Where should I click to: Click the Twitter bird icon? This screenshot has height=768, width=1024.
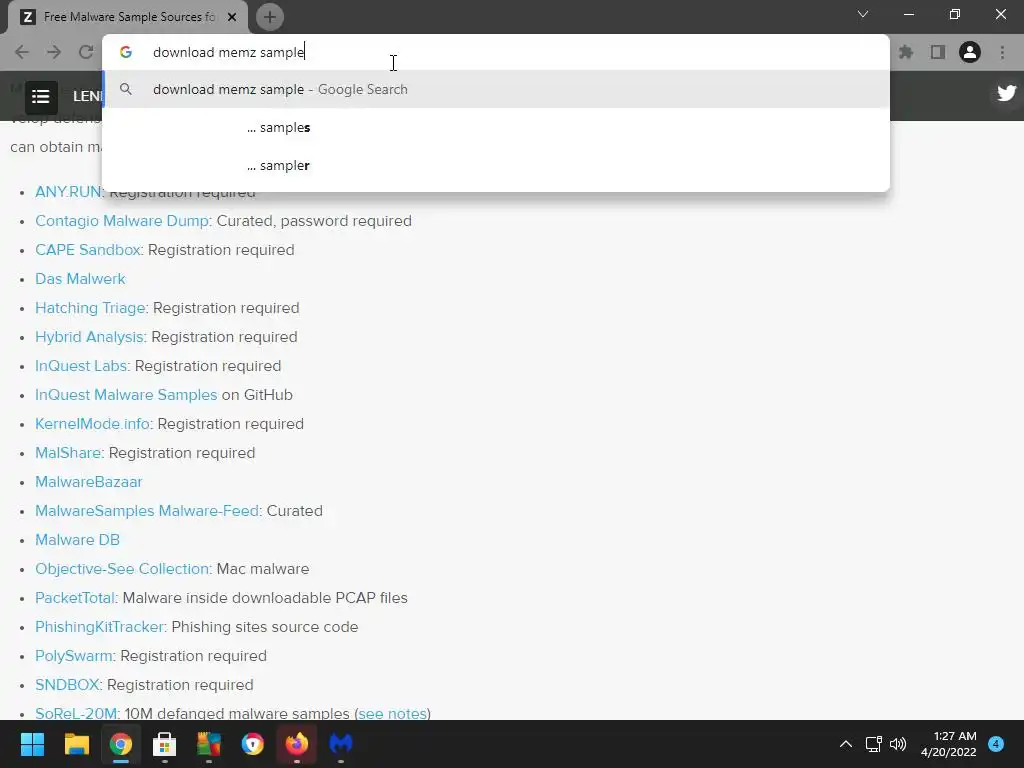pyautogui.click(x=1006, y=93)
